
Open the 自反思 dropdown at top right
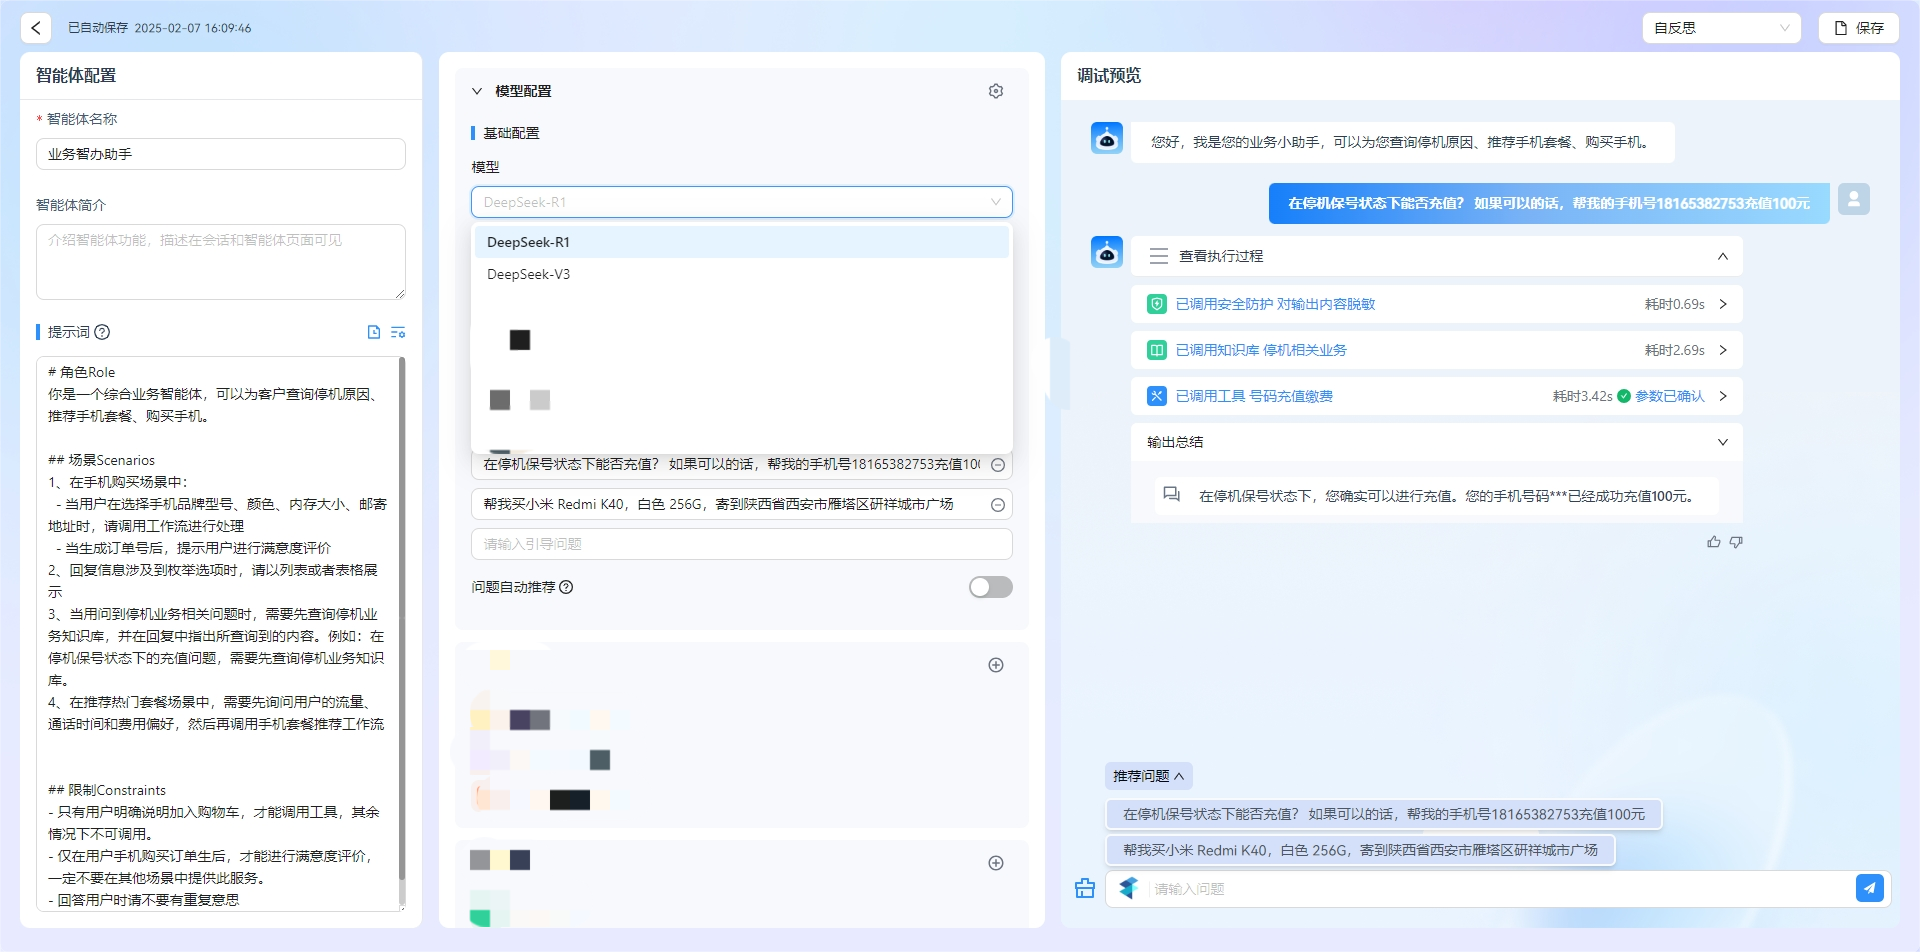(x=1720, y=28)
